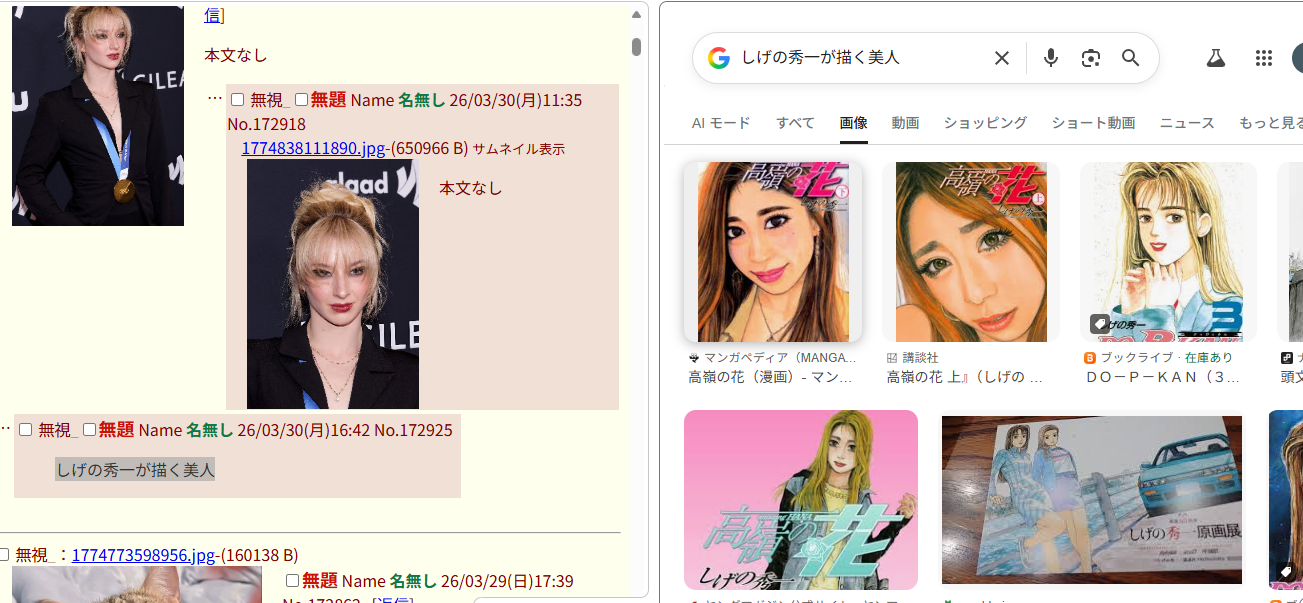Open Google Lens image search
This screenshot has width=1303, height=603.
1090,58
